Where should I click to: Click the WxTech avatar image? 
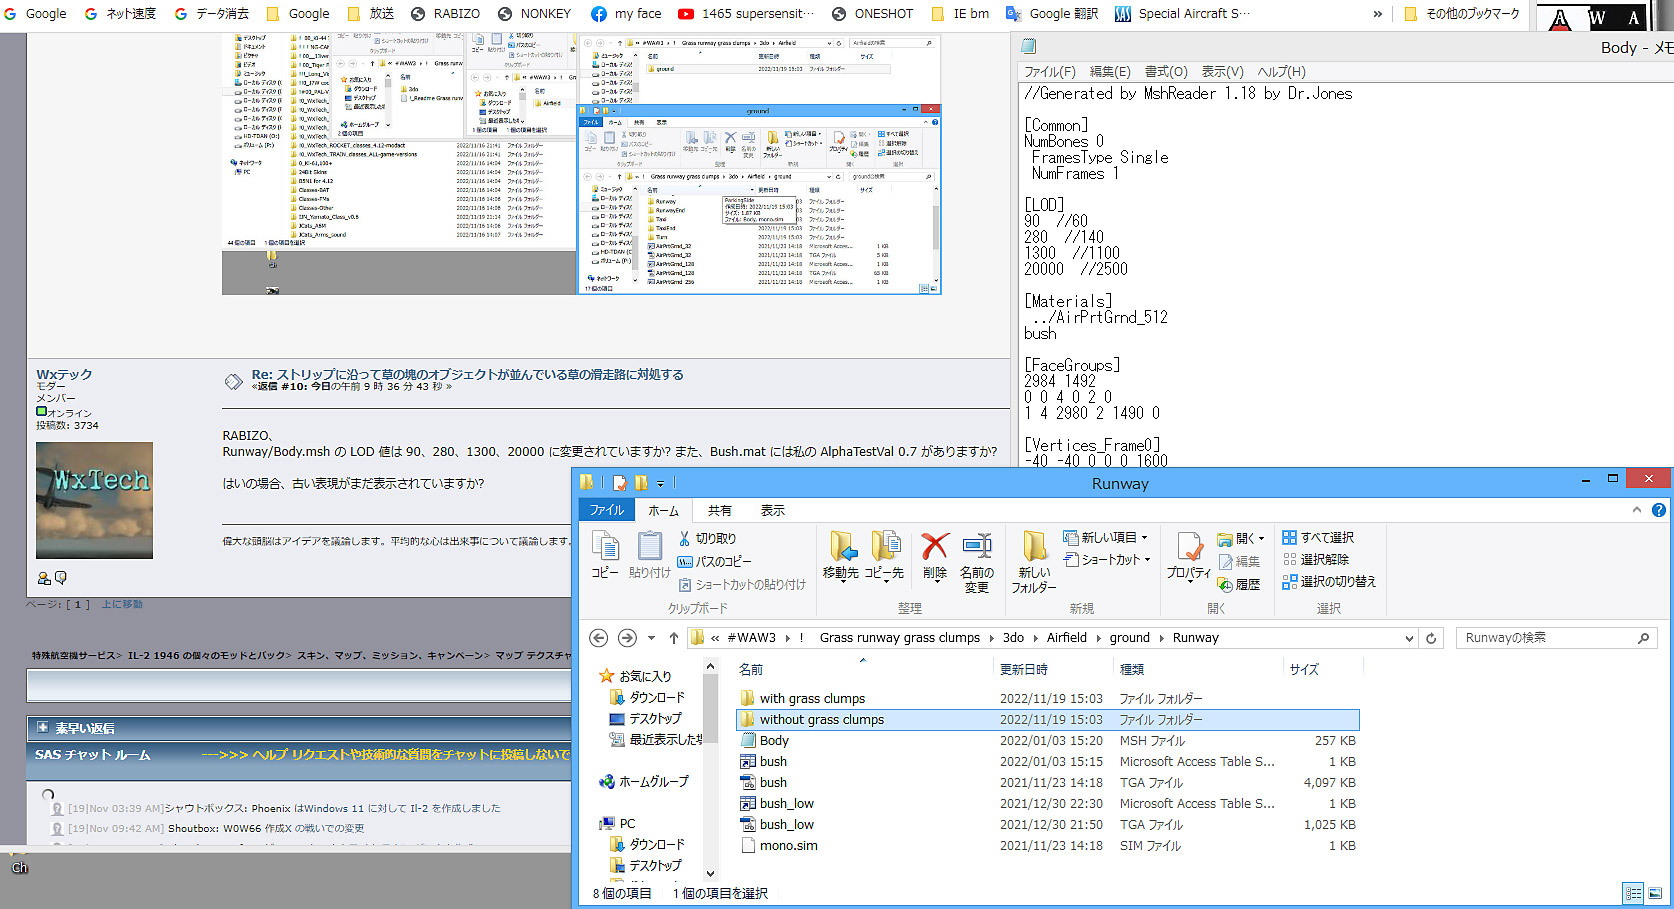[x=94, y=500]
